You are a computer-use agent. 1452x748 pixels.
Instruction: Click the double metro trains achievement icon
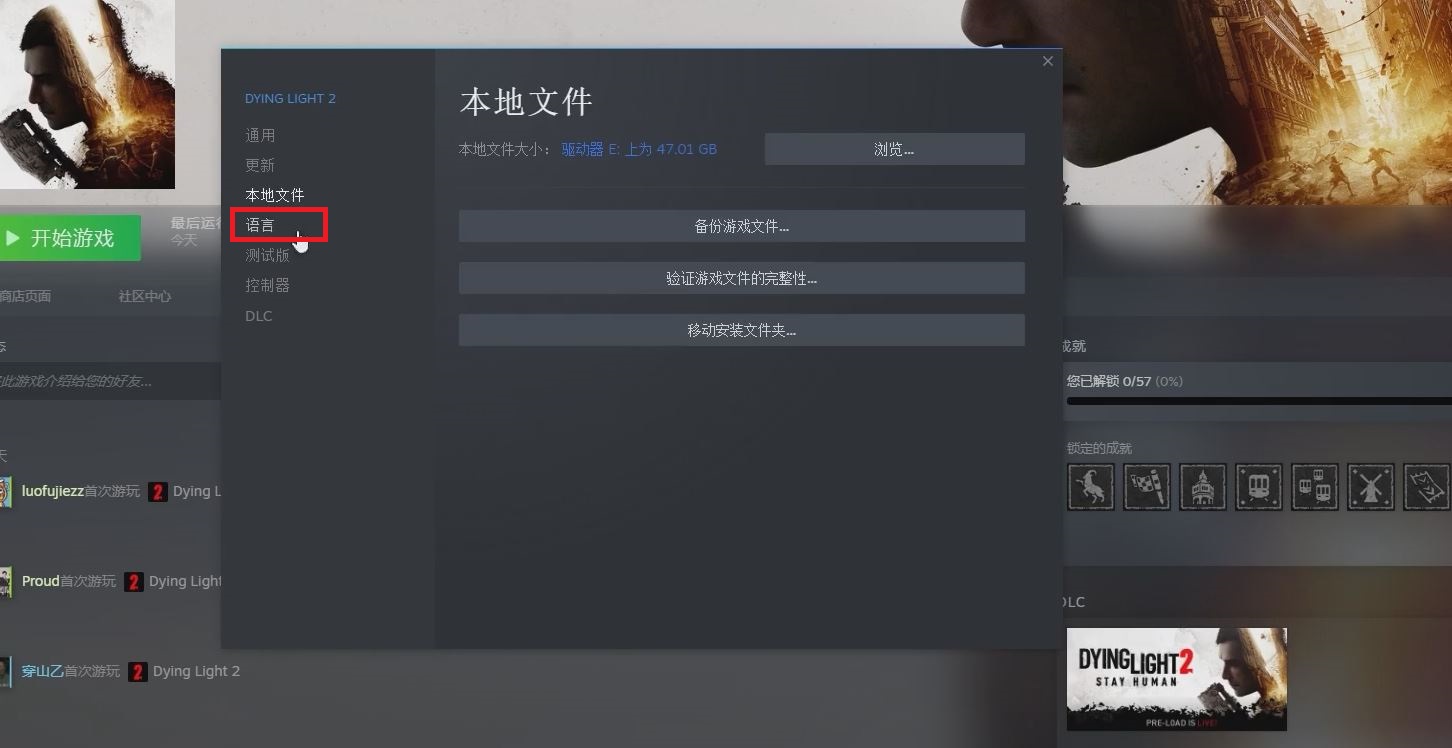coord(1314,487)
